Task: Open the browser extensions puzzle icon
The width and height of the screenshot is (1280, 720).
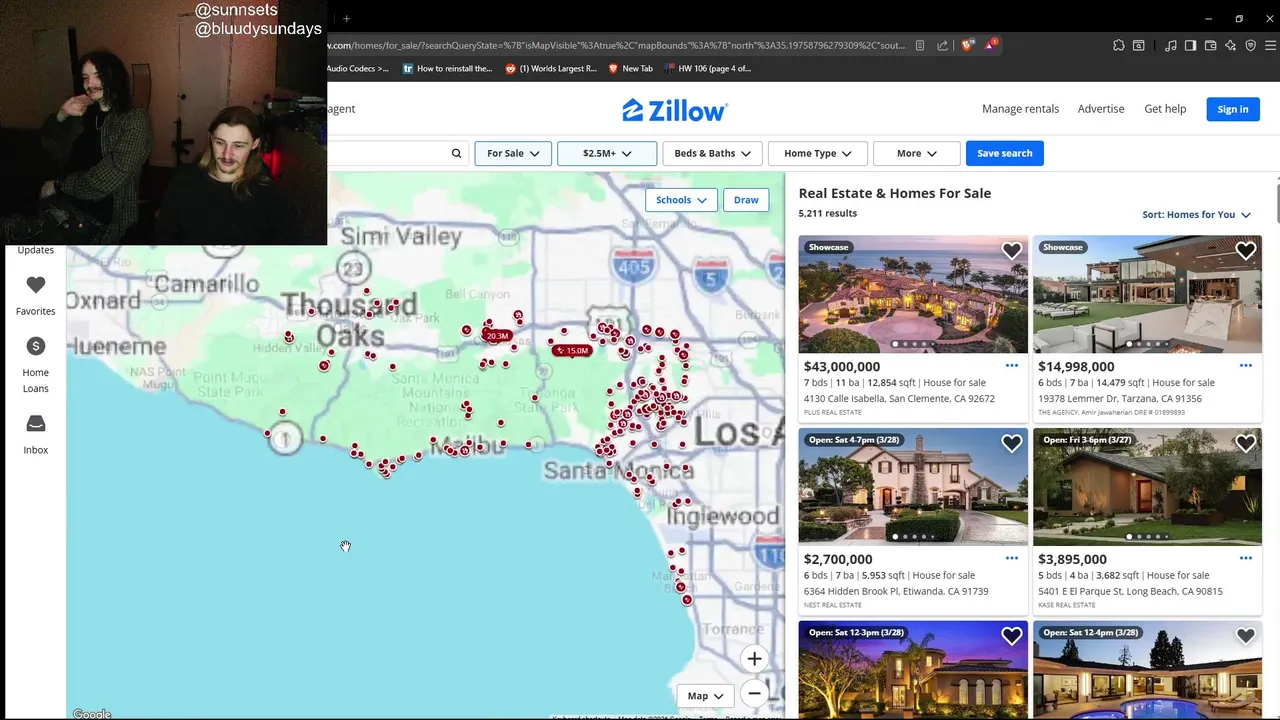Action: coord(1118,45)
